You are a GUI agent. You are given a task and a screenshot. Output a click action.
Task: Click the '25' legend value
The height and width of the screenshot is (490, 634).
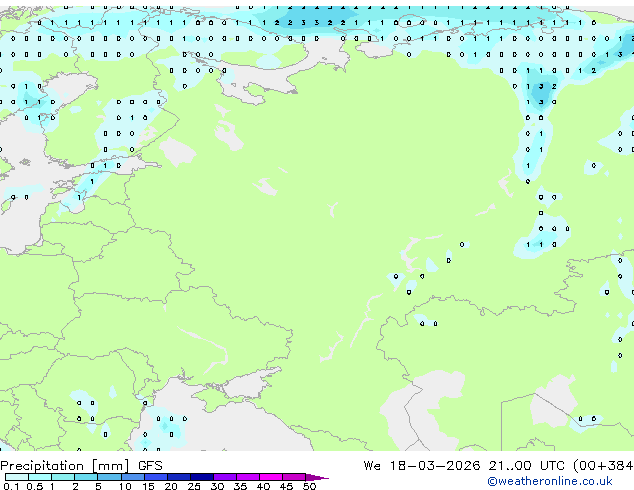(x=194, y=486)
